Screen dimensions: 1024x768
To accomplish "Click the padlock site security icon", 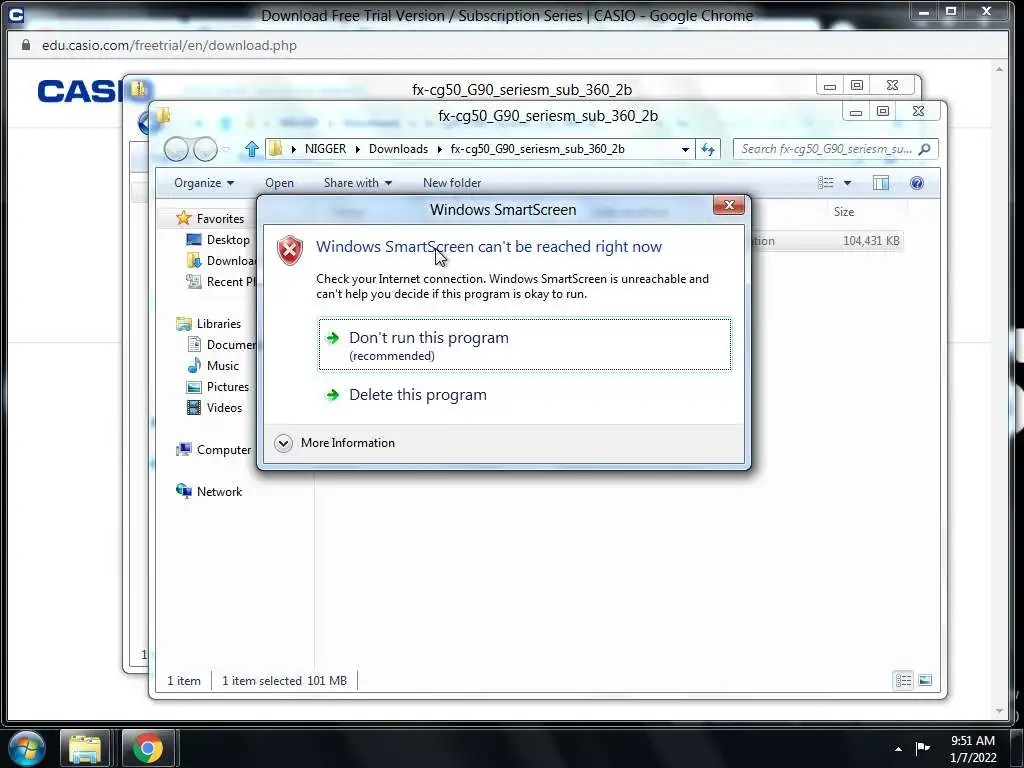I will [25, 45].
